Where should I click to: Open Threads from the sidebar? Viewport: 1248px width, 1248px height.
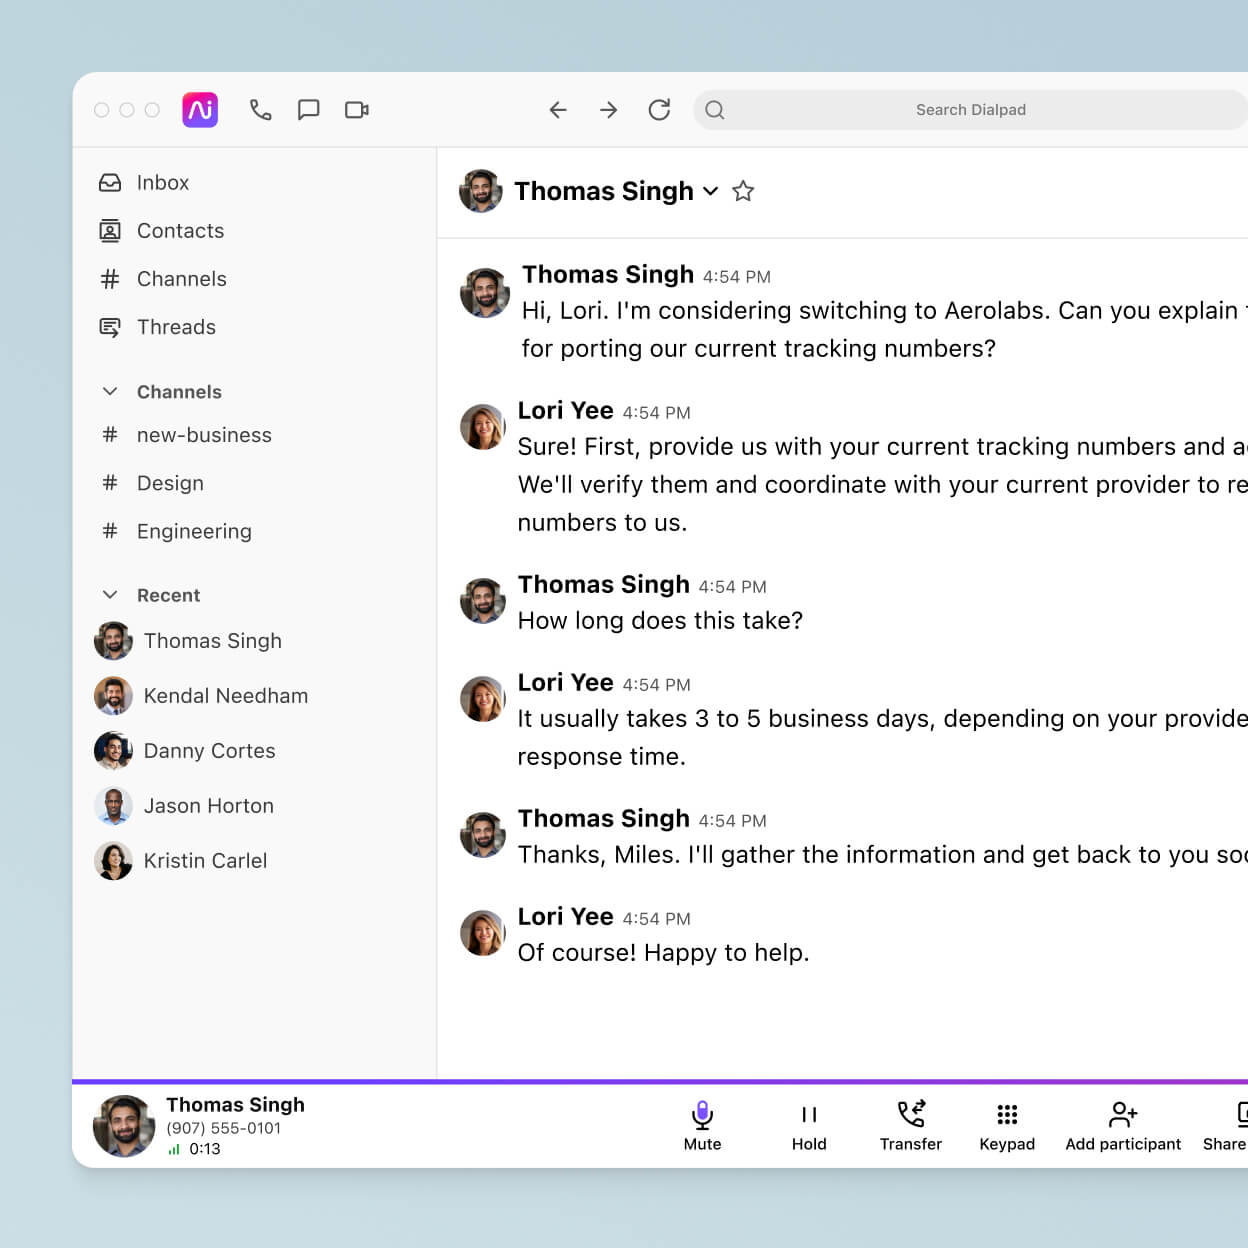point(176,327)
